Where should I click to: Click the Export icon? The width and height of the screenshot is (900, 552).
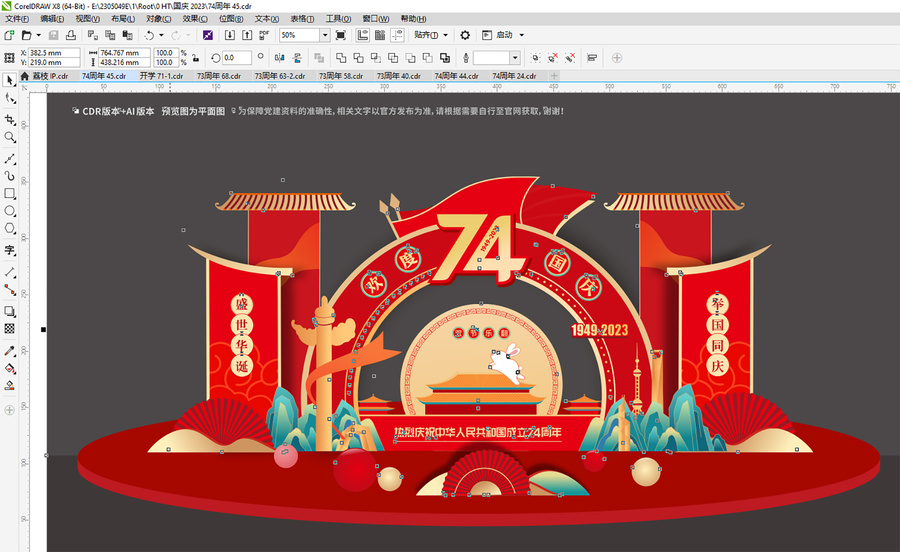coord(247,35)
